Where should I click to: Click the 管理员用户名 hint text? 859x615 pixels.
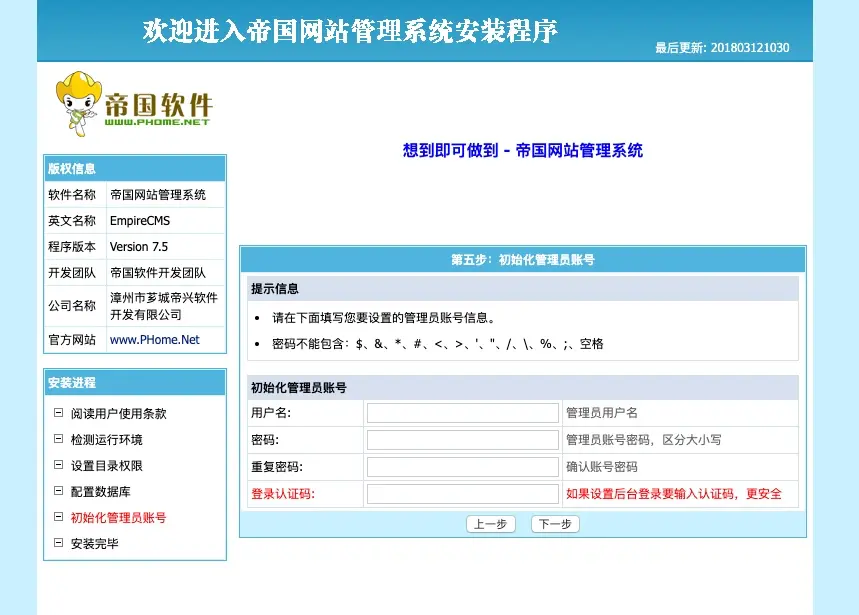tap(602, 413)
